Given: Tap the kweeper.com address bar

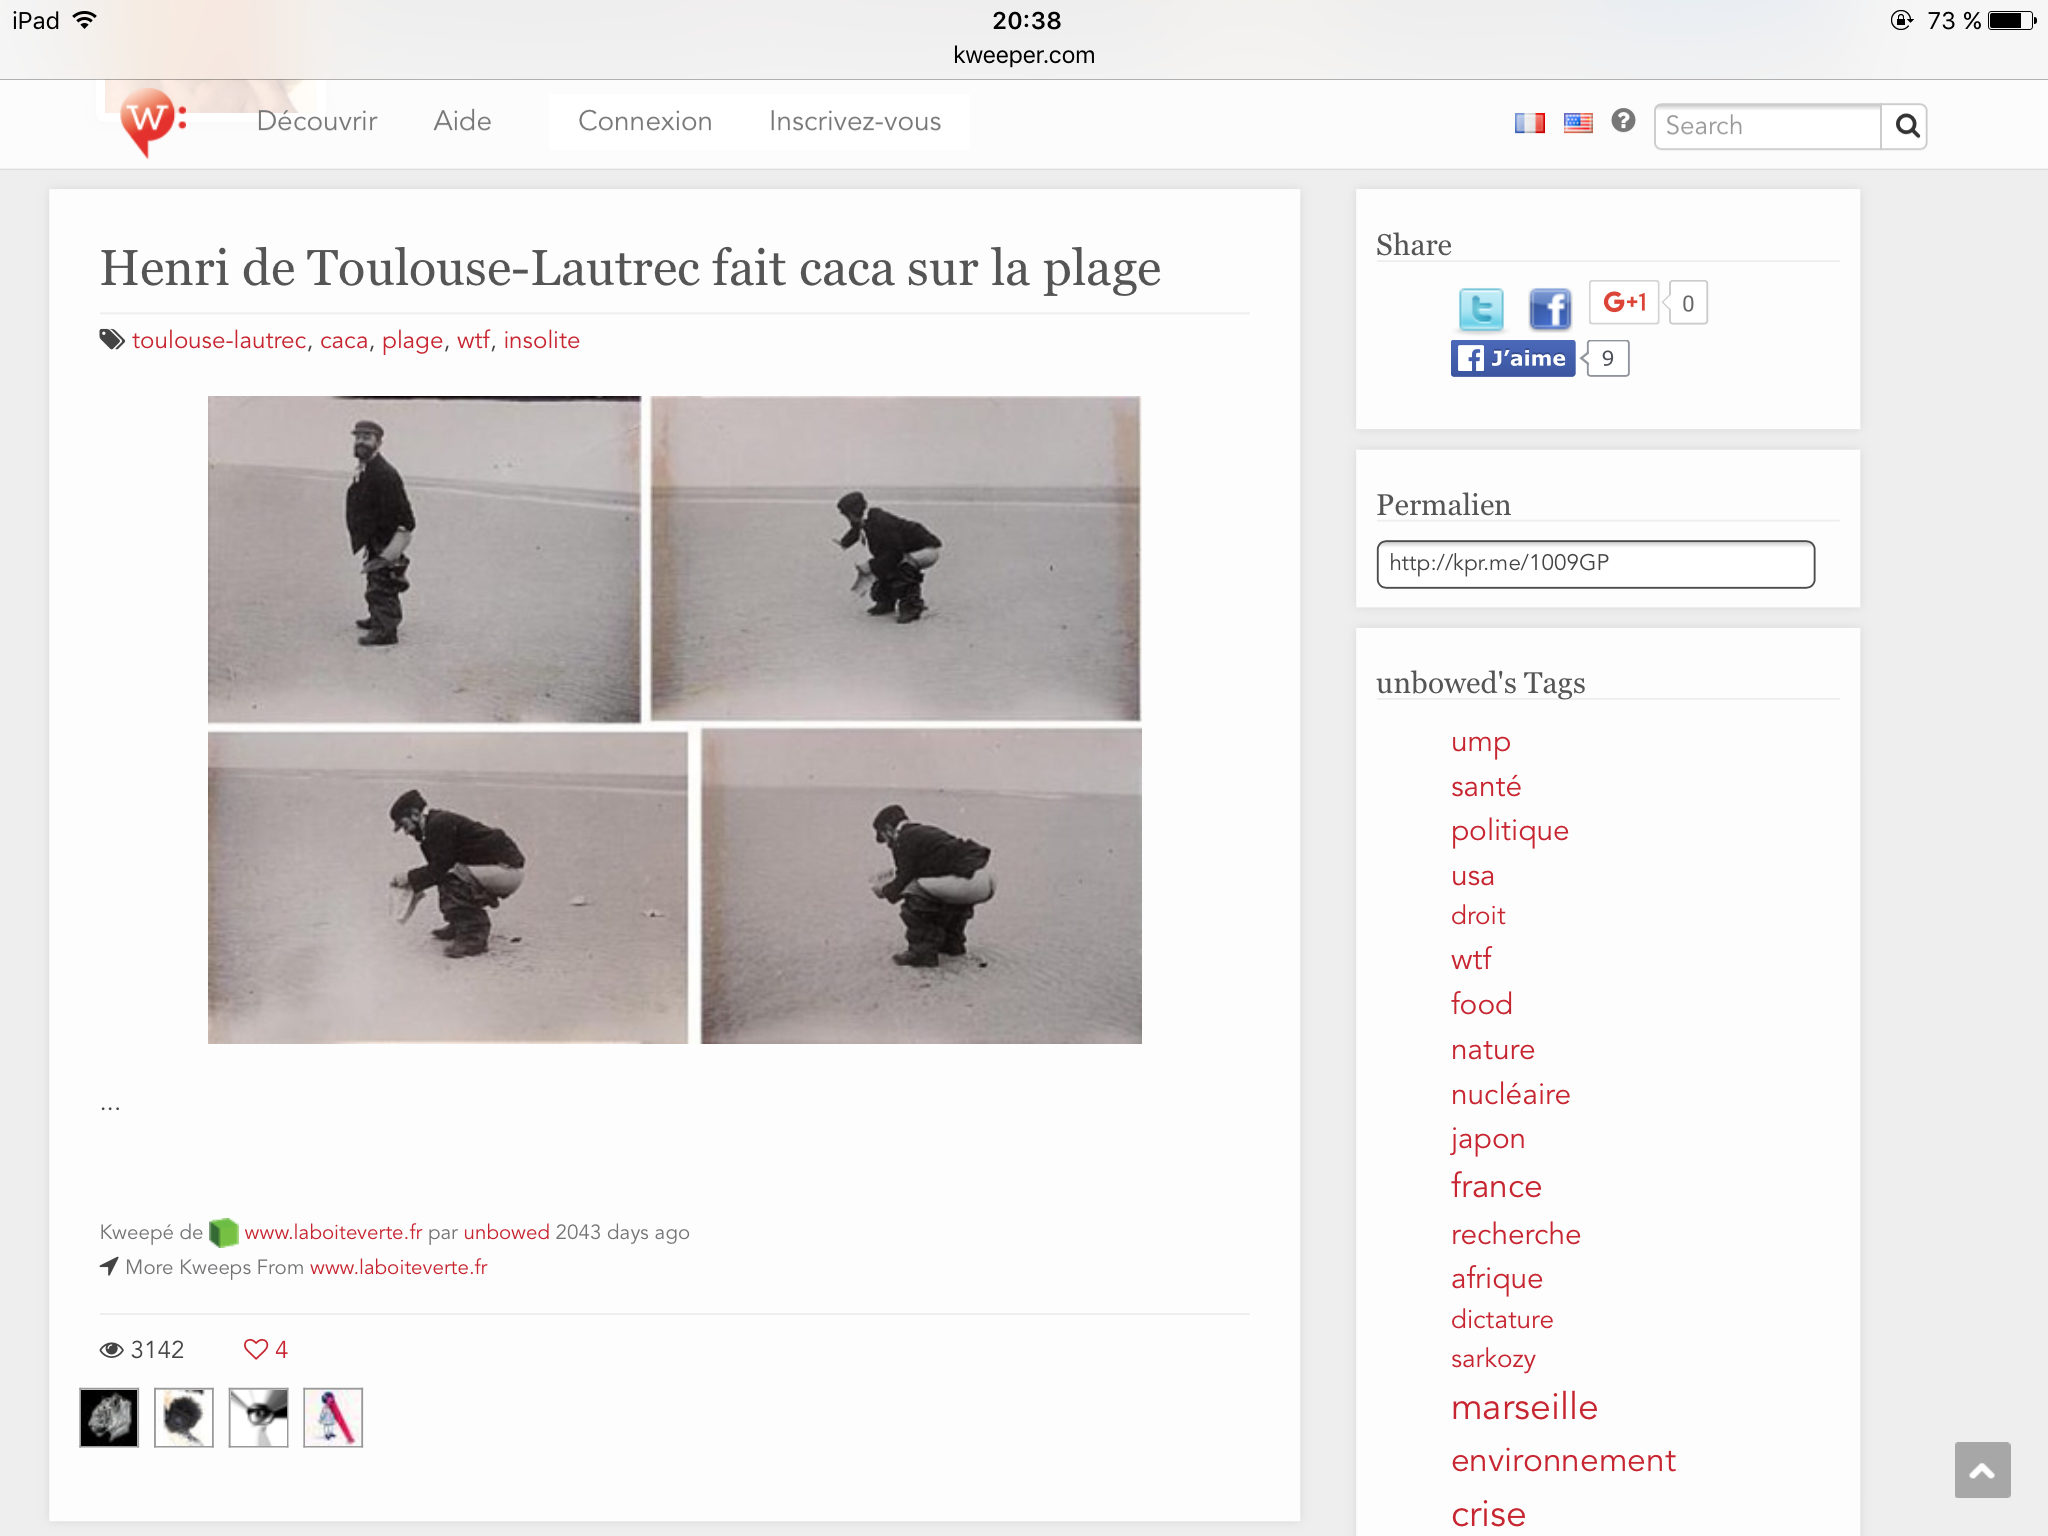Looking at the screenshot, I should pyautogui.click(x=1024, y=55).
